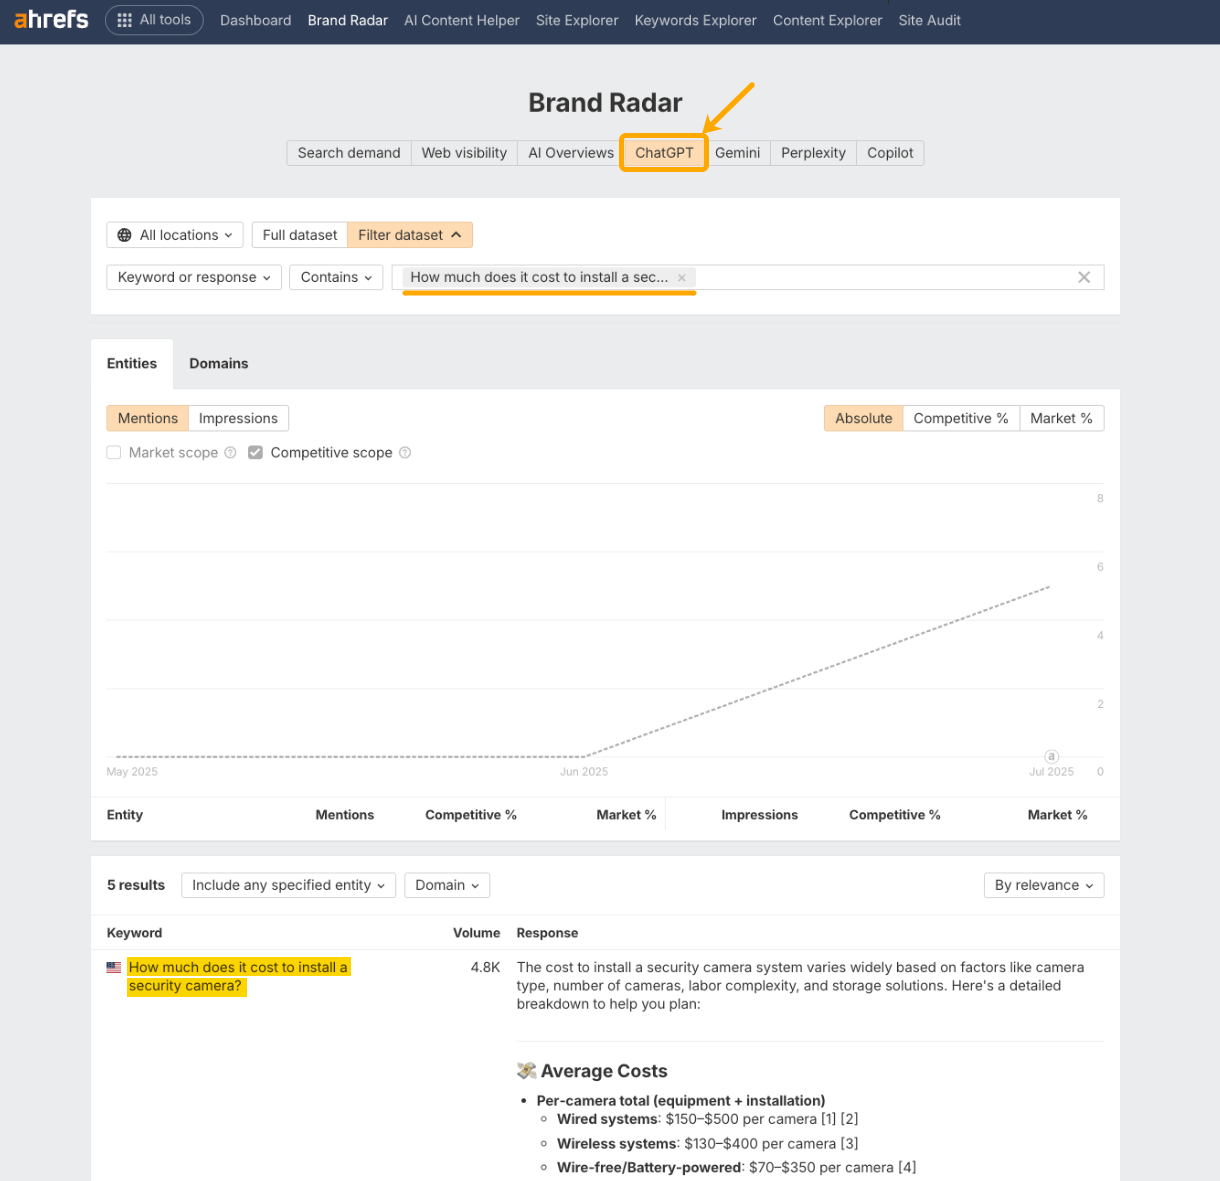This screenshot has height=1181, width=1220.
Task: Open the Contains condition dropdown
Action: point(336,277)
